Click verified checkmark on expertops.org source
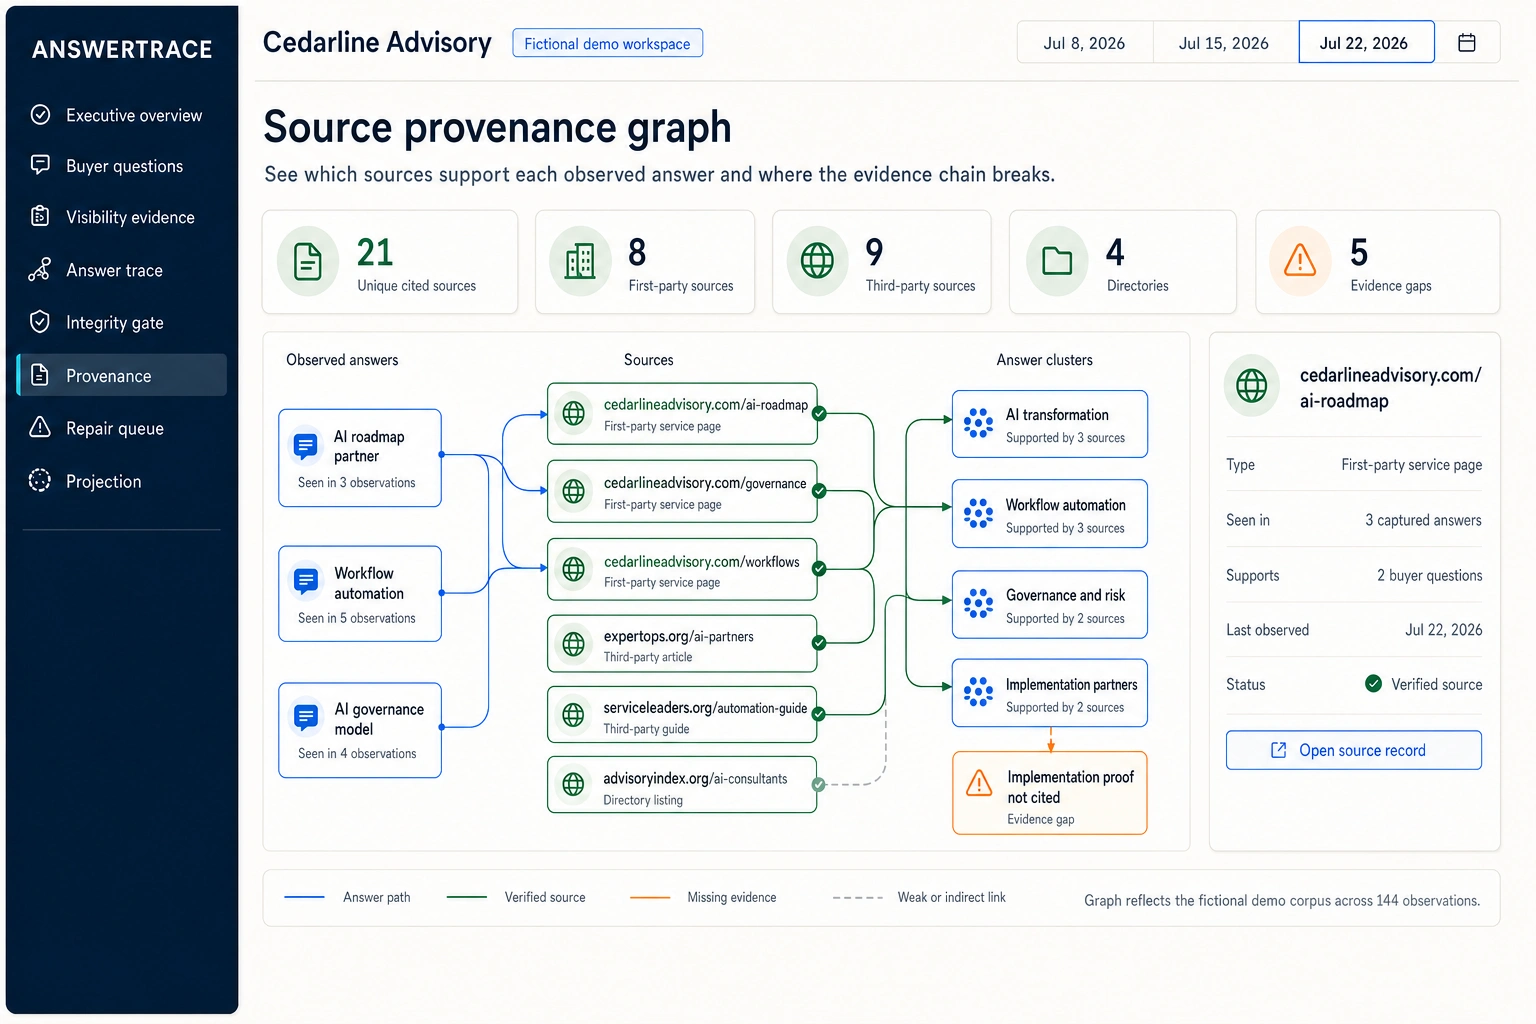 tap(819, 643)
